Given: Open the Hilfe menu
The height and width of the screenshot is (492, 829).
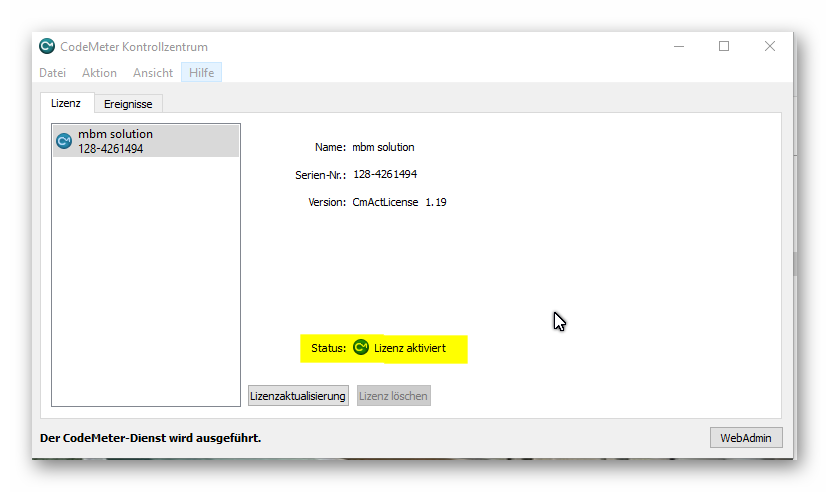Looking at the screenshot, I should point(201,73).
